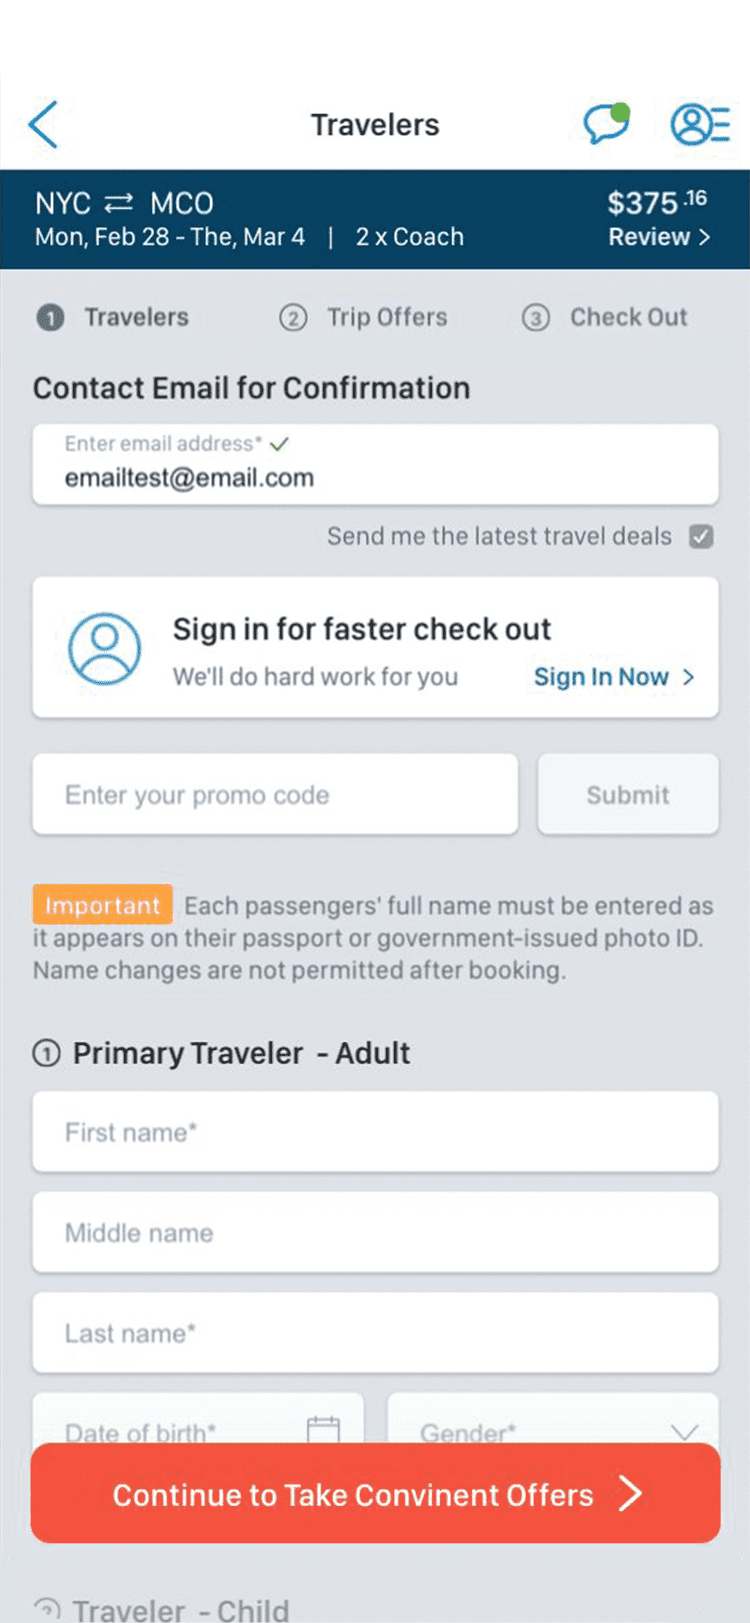Open the date of birth calendar icon
The width and height of the screenshot is (750, 1623).
click(323, 1430)
